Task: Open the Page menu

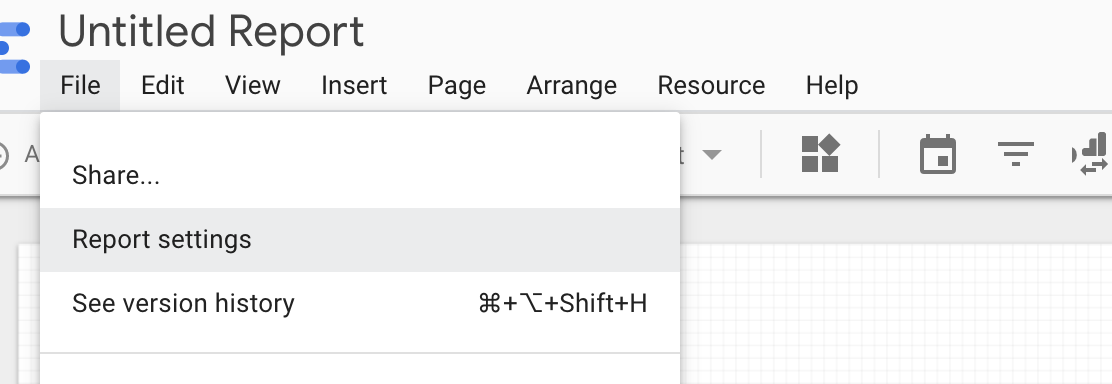Action: click(x=457, y=85)
